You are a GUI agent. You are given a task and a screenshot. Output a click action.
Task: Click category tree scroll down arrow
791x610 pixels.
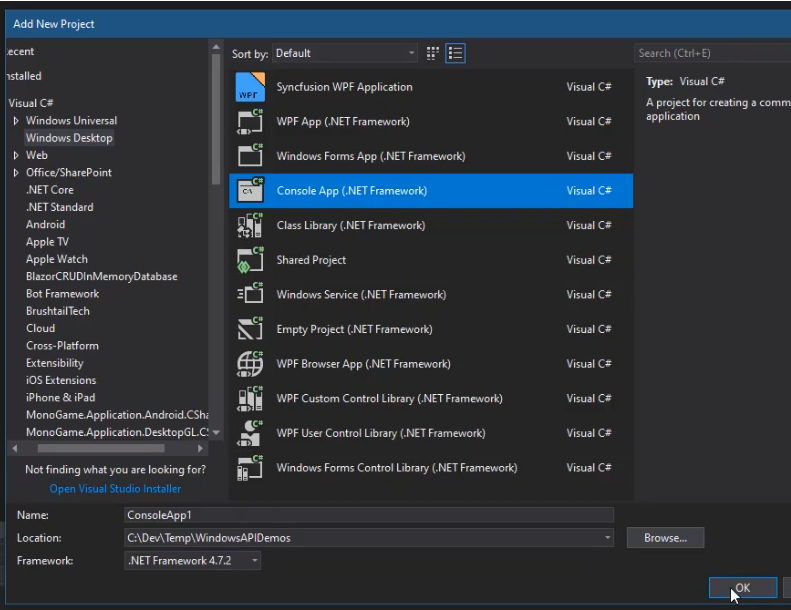click(x=216, y=432)
